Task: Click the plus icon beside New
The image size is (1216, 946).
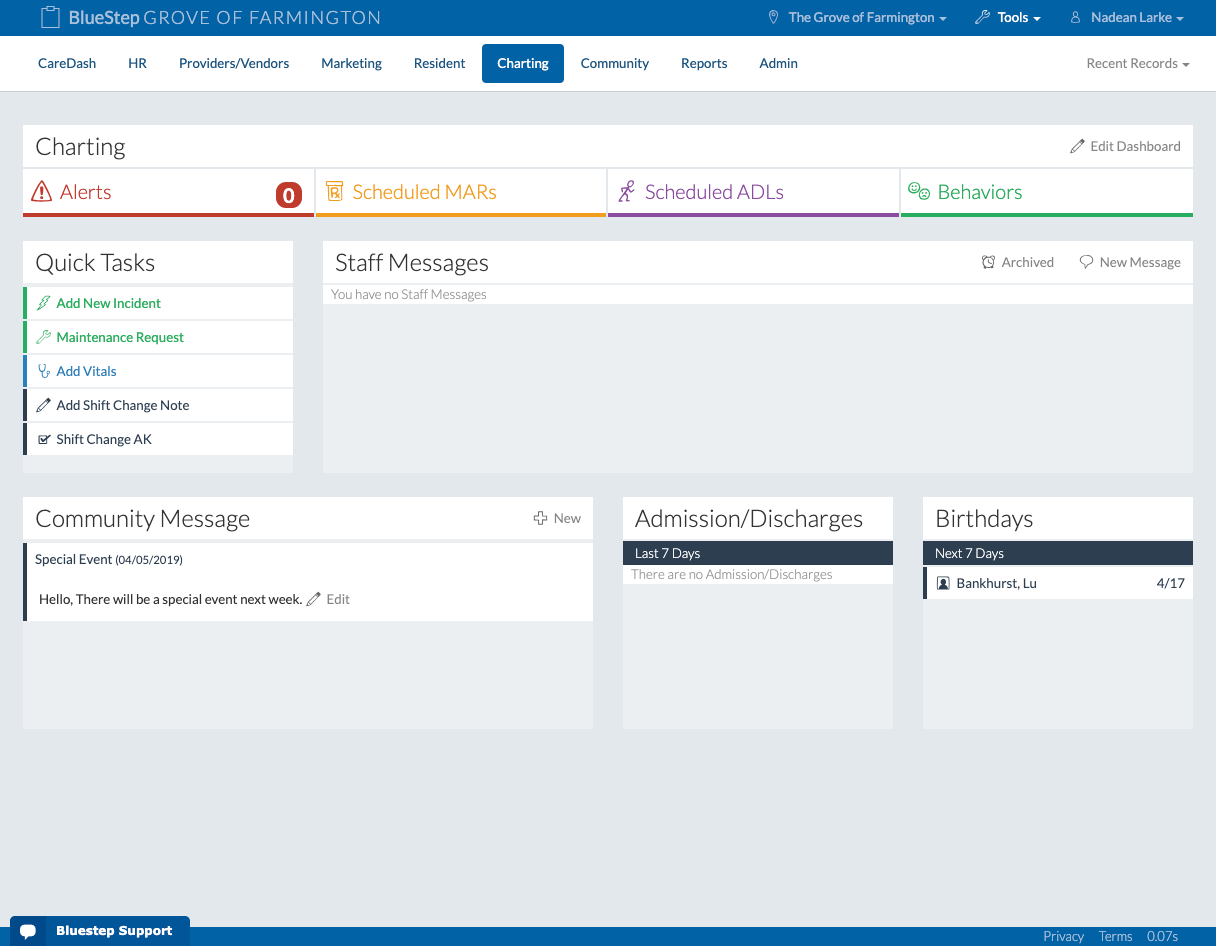Action: (x=540, y=518)
